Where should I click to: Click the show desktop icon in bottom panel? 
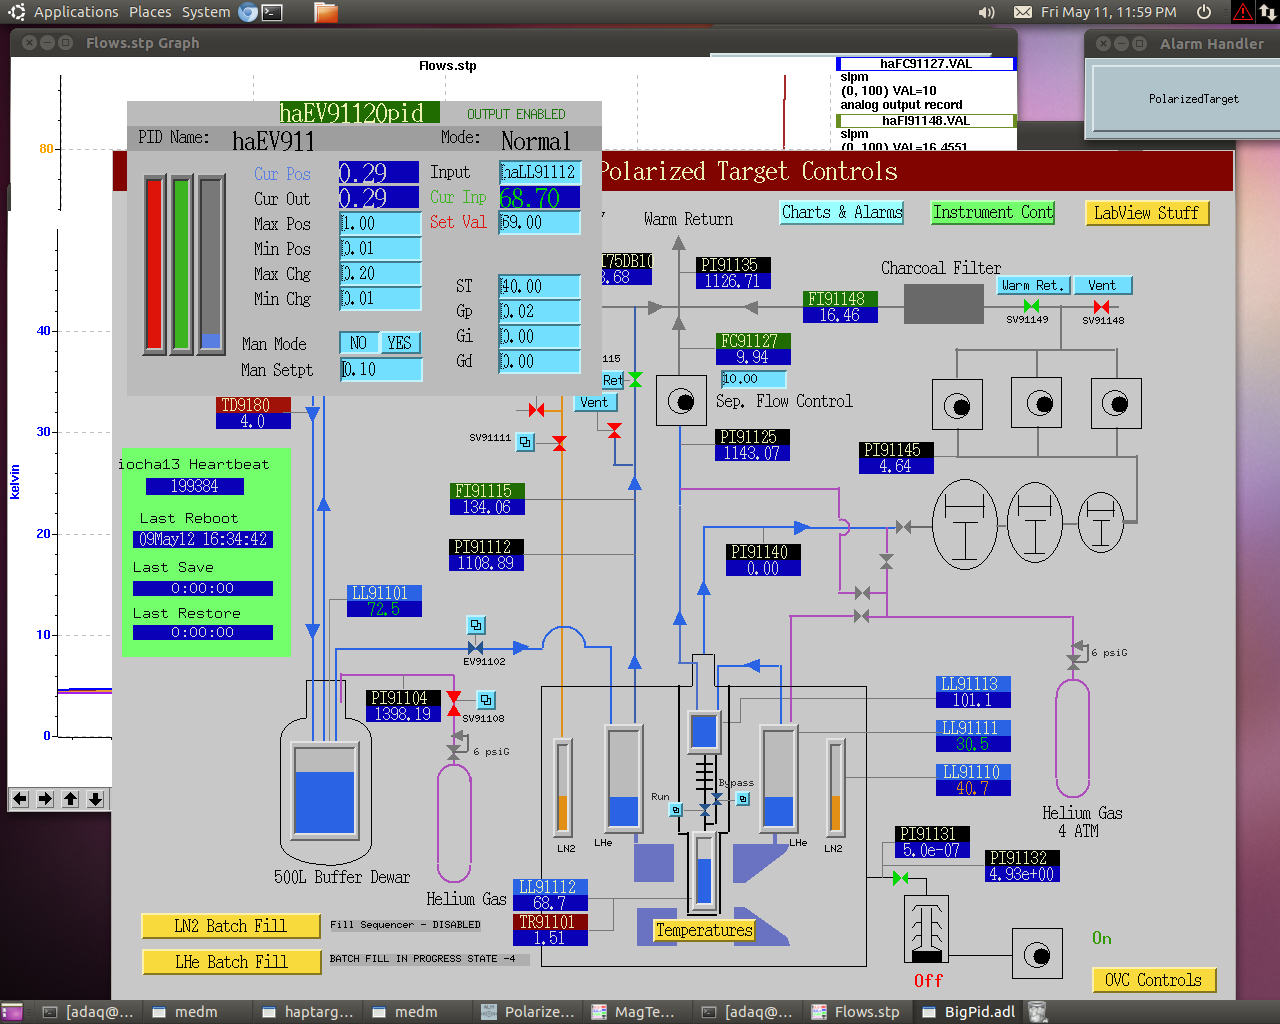click(x=12, y=1012)
